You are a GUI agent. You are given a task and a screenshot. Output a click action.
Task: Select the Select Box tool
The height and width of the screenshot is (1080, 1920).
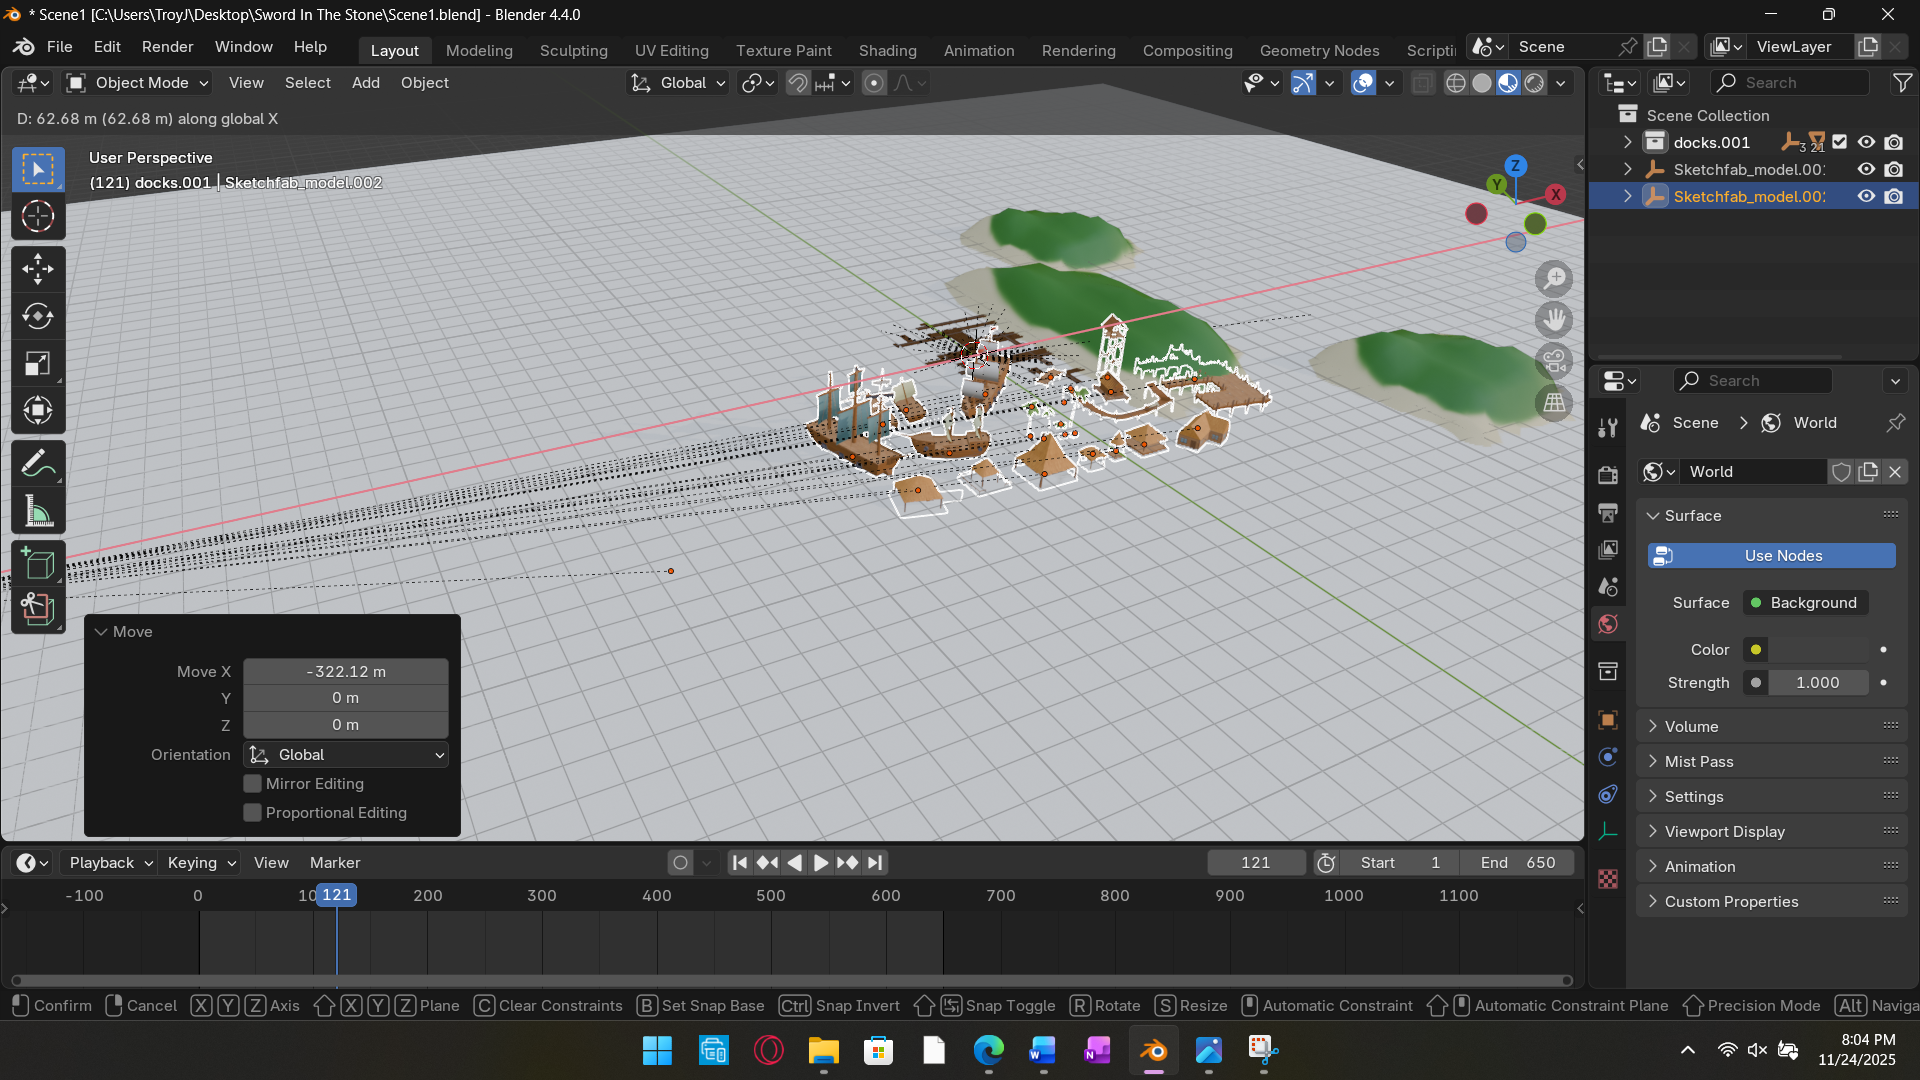tap(38, 169)
